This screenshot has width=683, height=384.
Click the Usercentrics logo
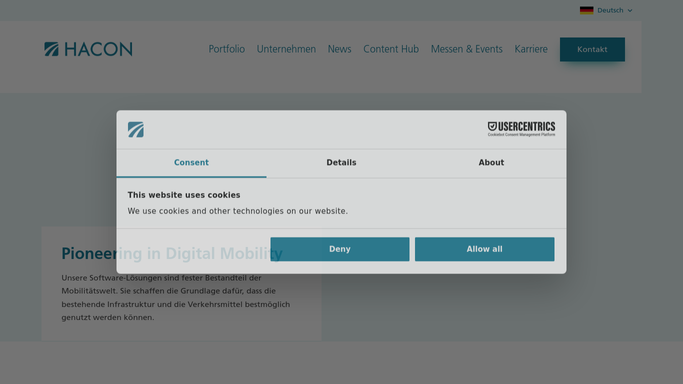coord(521,129)
